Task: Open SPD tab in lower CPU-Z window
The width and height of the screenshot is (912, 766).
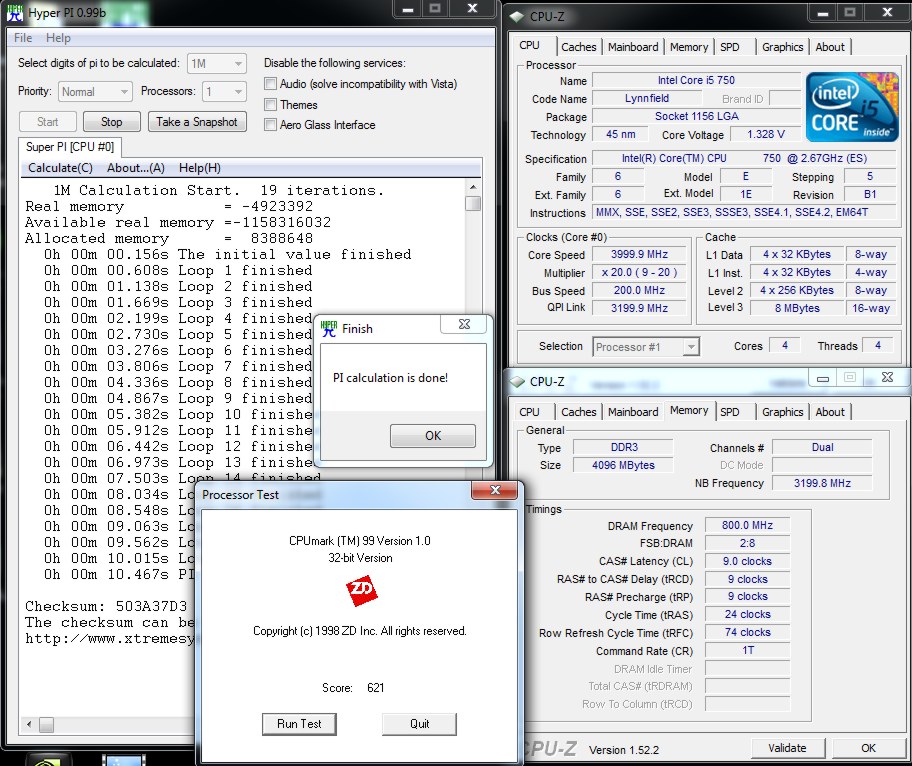Action: pyautogui.click(x=730, y=412)
